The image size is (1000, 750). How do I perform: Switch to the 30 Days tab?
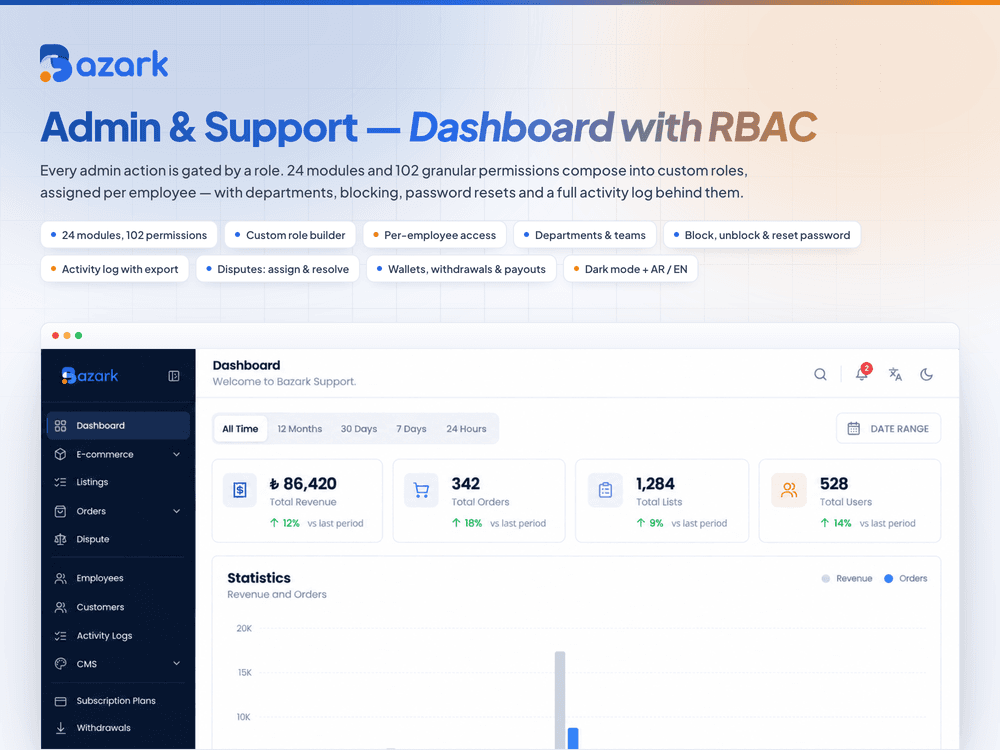click(359, 429)
